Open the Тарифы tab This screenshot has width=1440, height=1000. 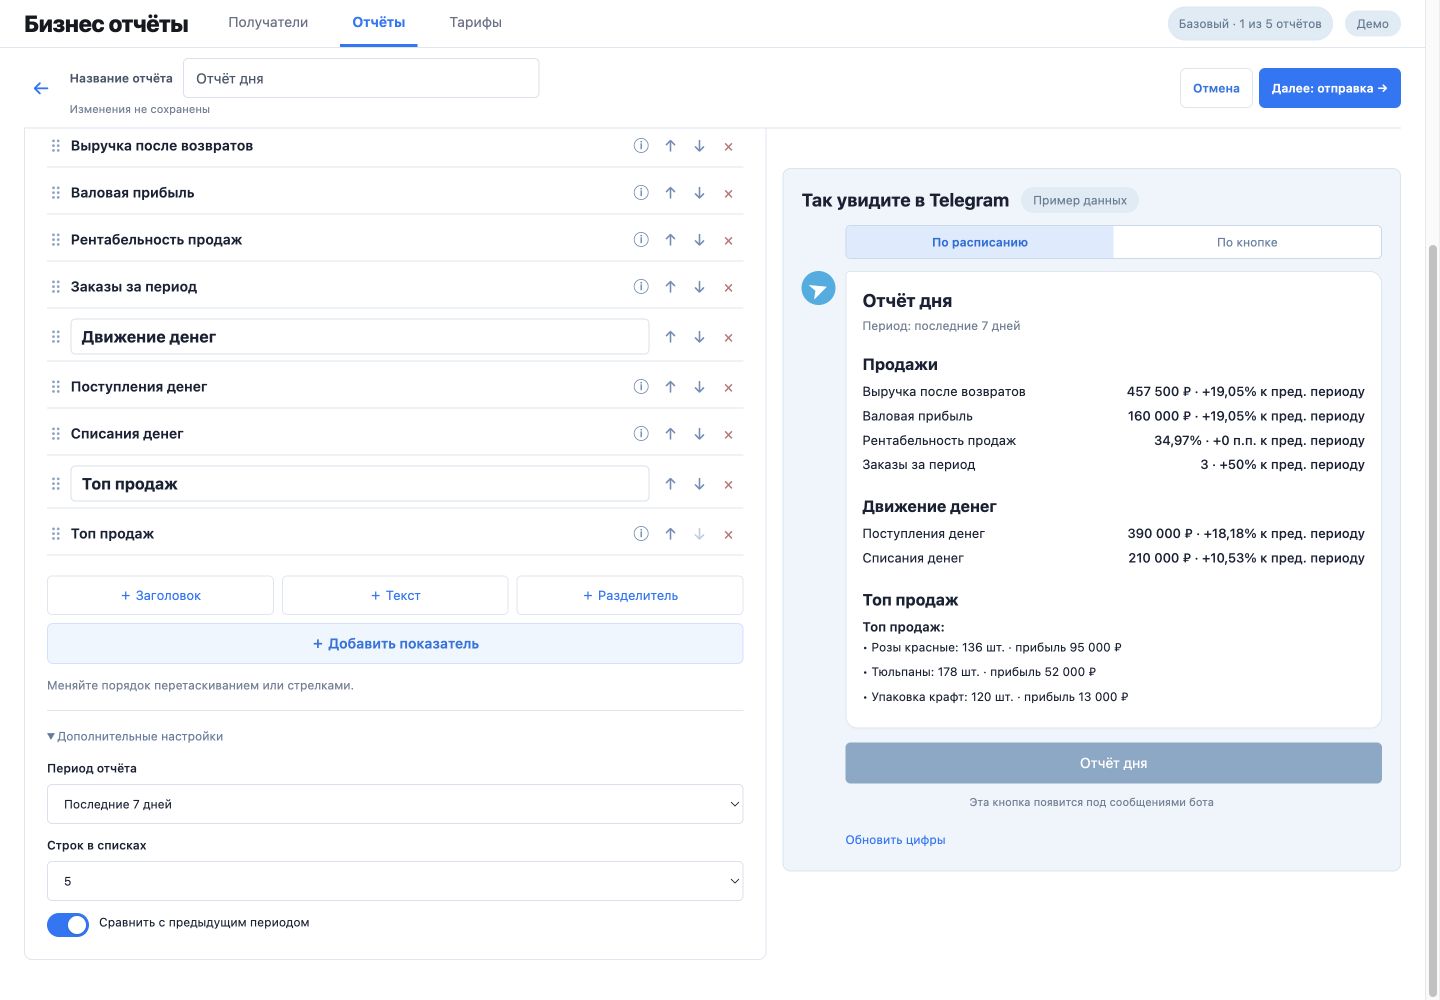tap(475, 22)
